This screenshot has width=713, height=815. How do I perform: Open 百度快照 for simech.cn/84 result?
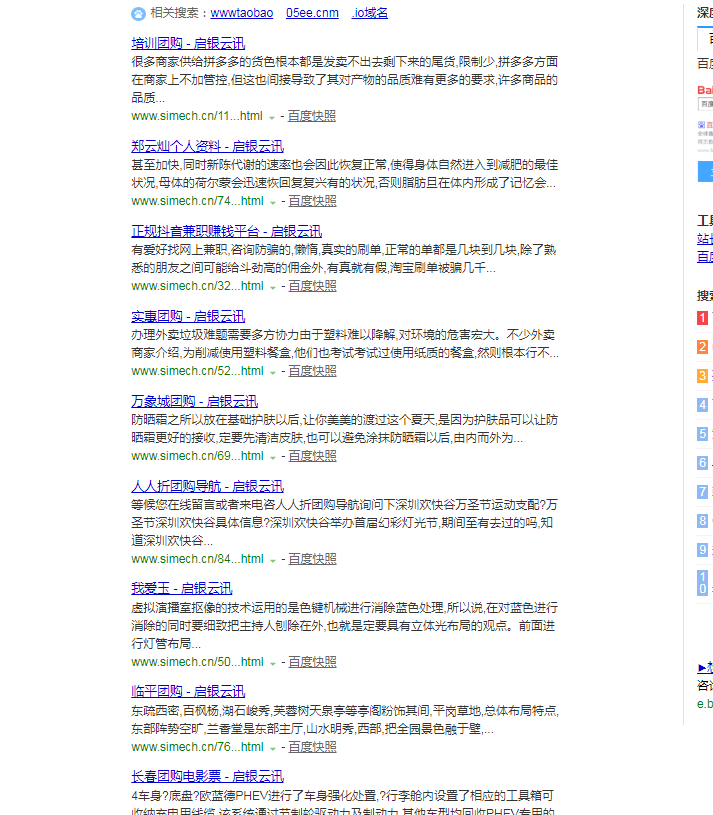pyautogui.click(x=312, y=559)
